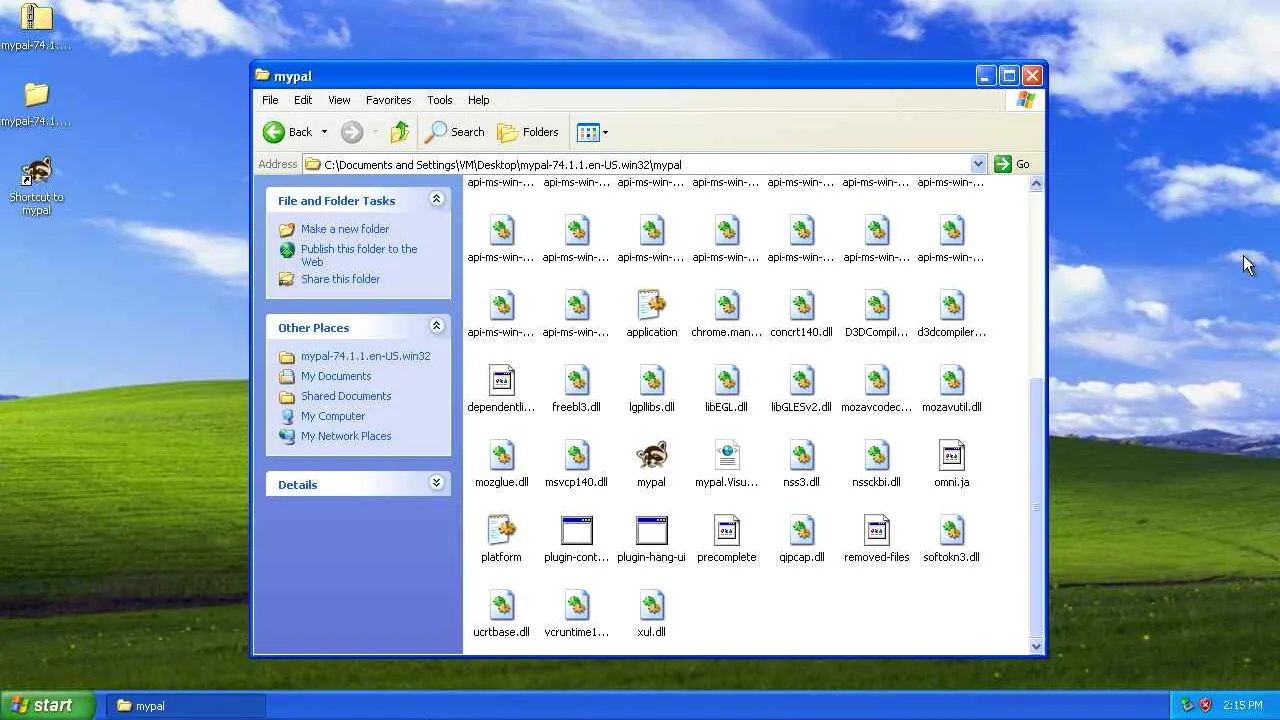The height and width of the screenshot is (720, 1280).
Task: Open Shared Documents from Other Places
Action: [x=346, y=396]
